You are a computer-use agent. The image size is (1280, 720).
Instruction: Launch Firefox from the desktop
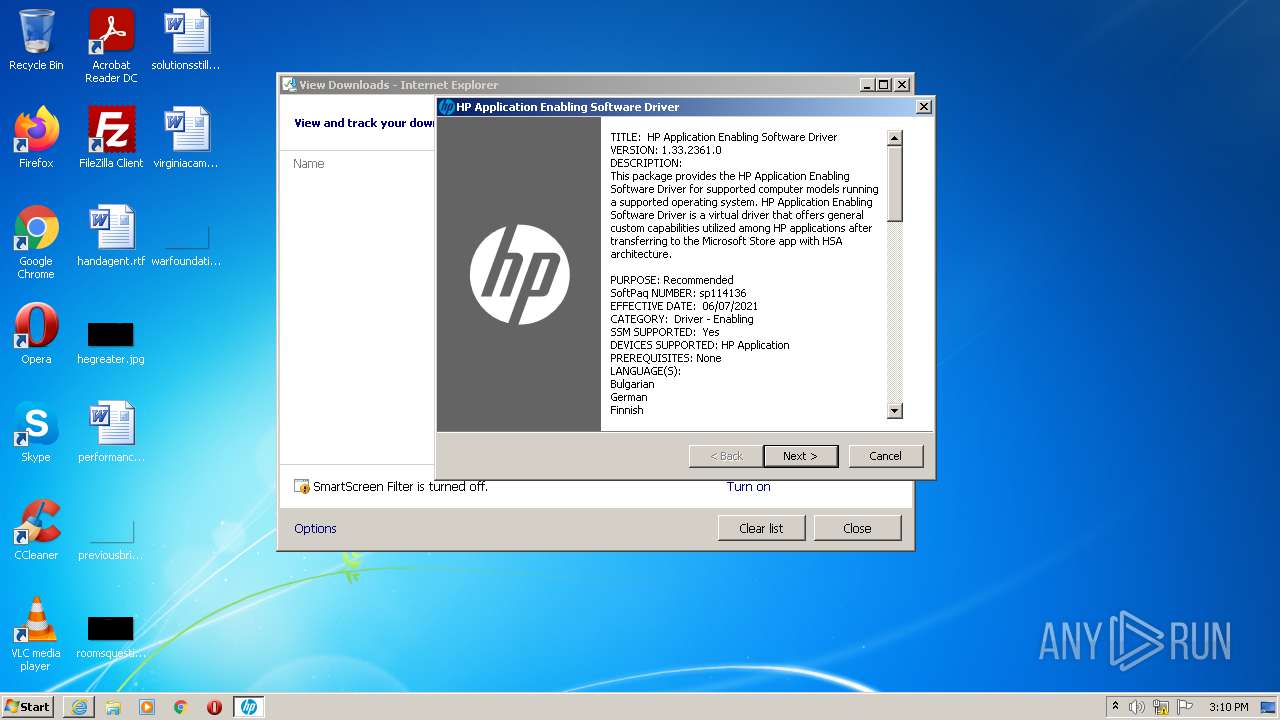click(36, 138)
